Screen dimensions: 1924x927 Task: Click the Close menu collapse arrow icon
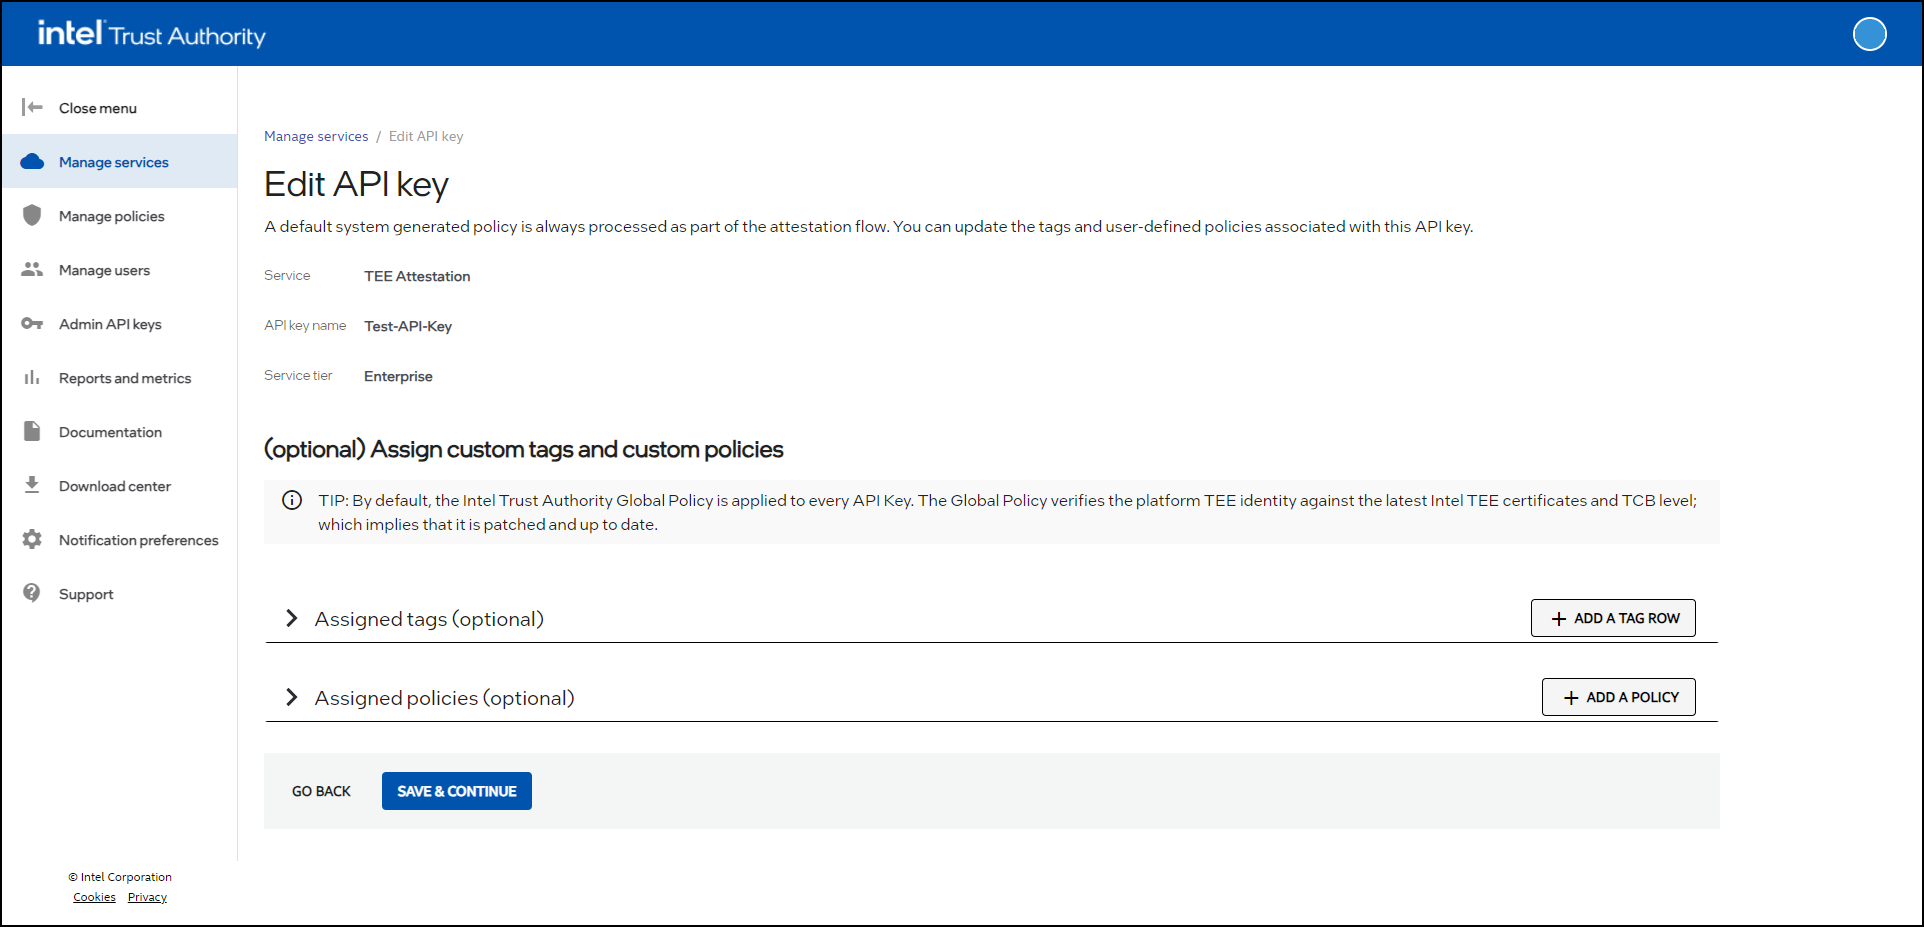click(32, 107)
